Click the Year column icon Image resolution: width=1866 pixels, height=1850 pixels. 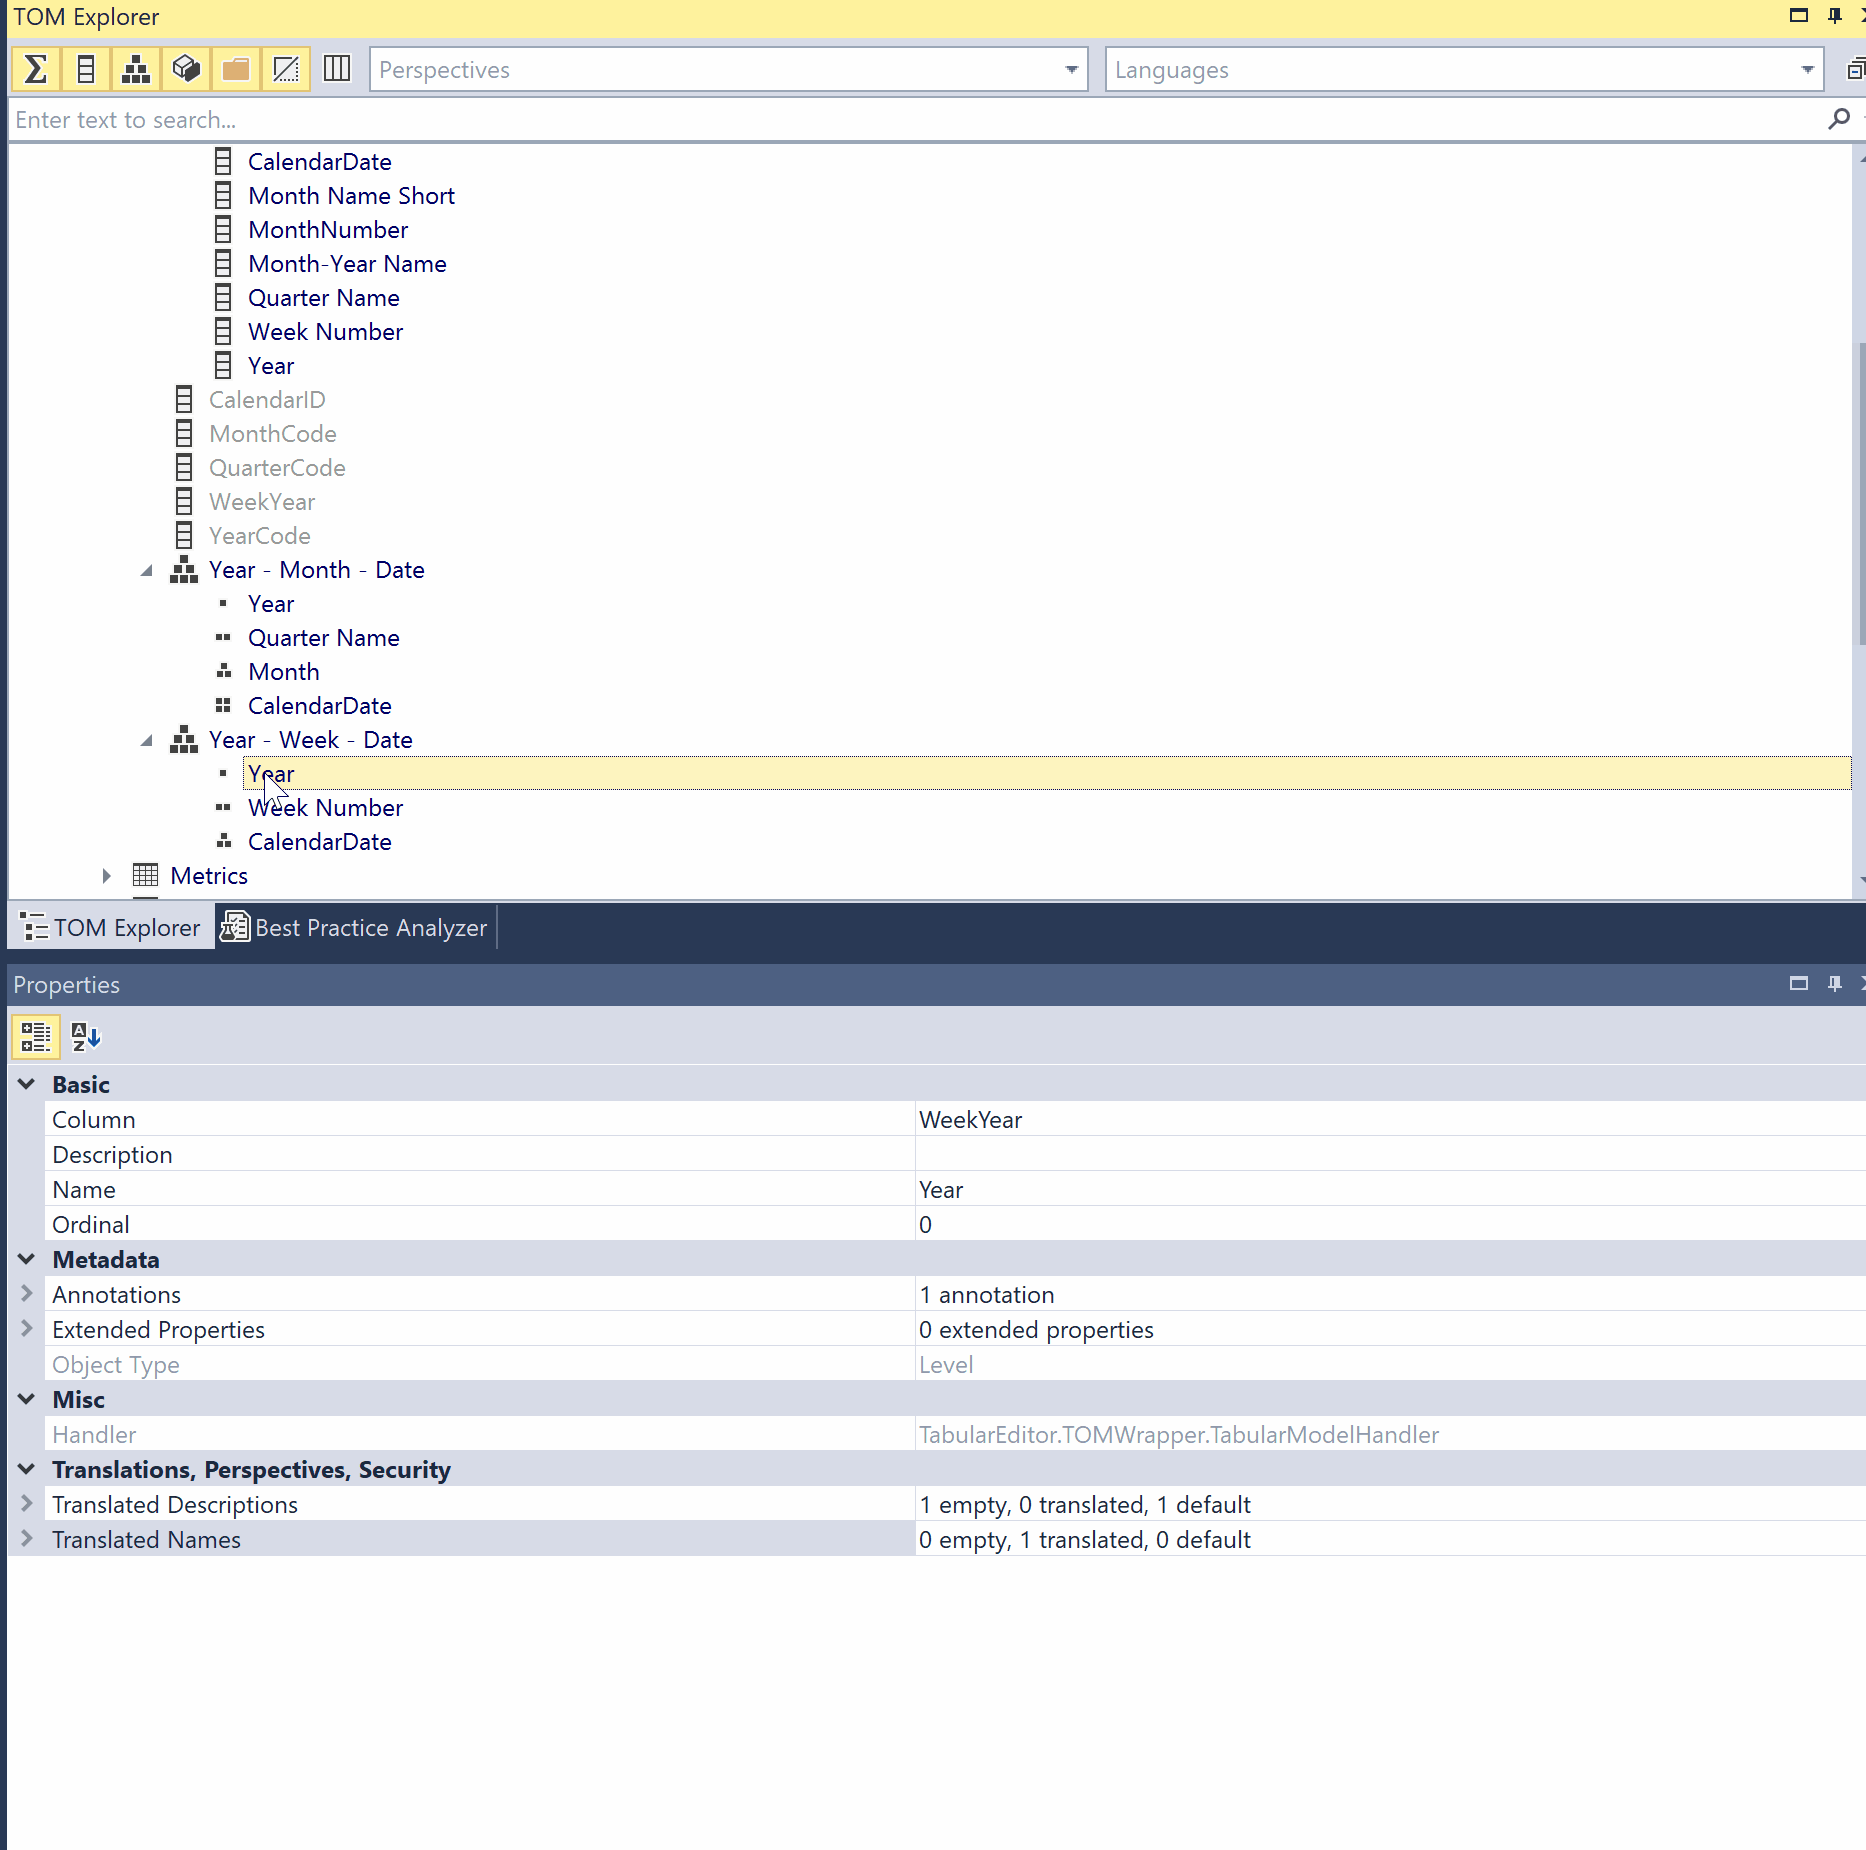coord(223,366)
